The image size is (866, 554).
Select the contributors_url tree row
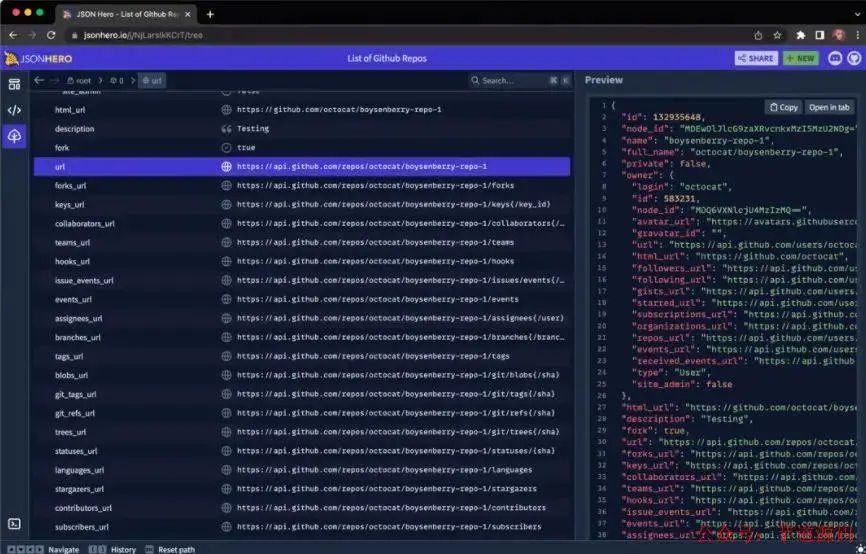pyautogui.click(x=302, y=508)
